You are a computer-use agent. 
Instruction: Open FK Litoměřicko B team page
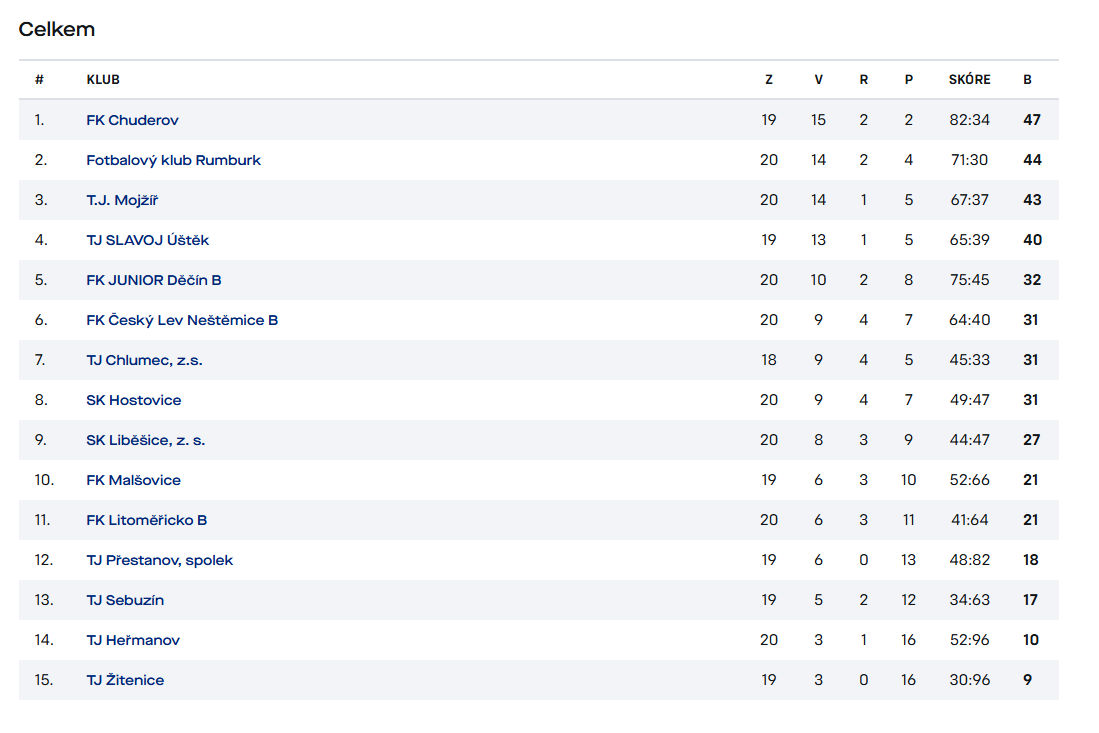[147, 520]
